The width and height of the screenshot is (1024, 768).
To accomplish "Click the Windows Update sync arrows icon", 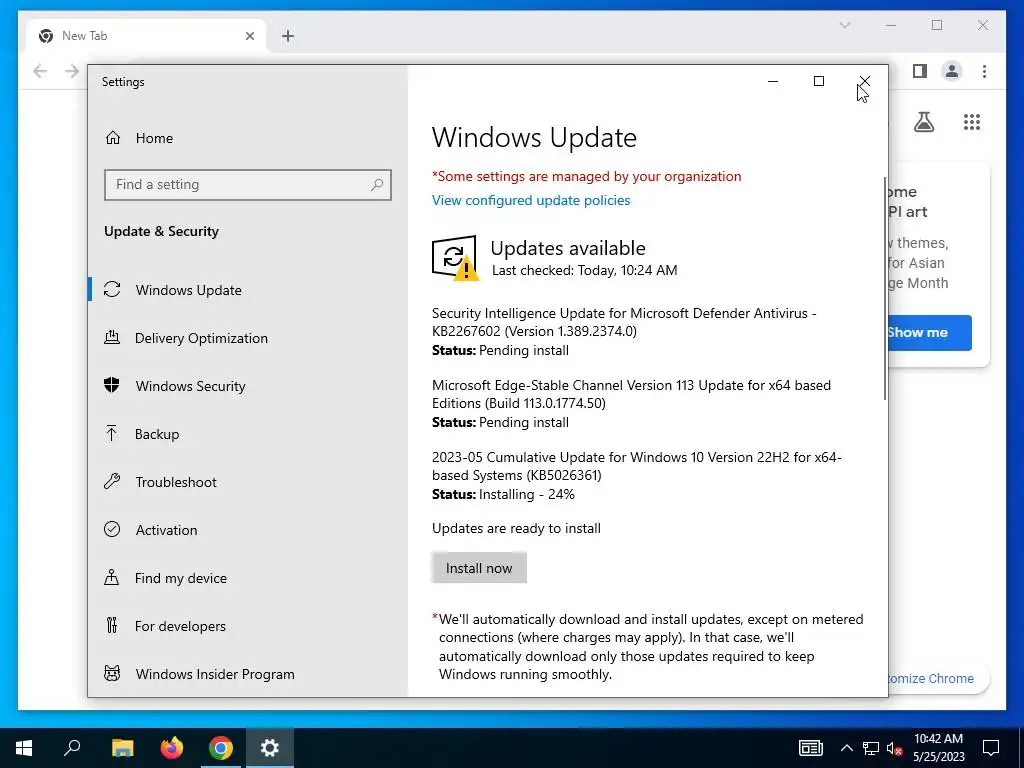I will (112, 289).
